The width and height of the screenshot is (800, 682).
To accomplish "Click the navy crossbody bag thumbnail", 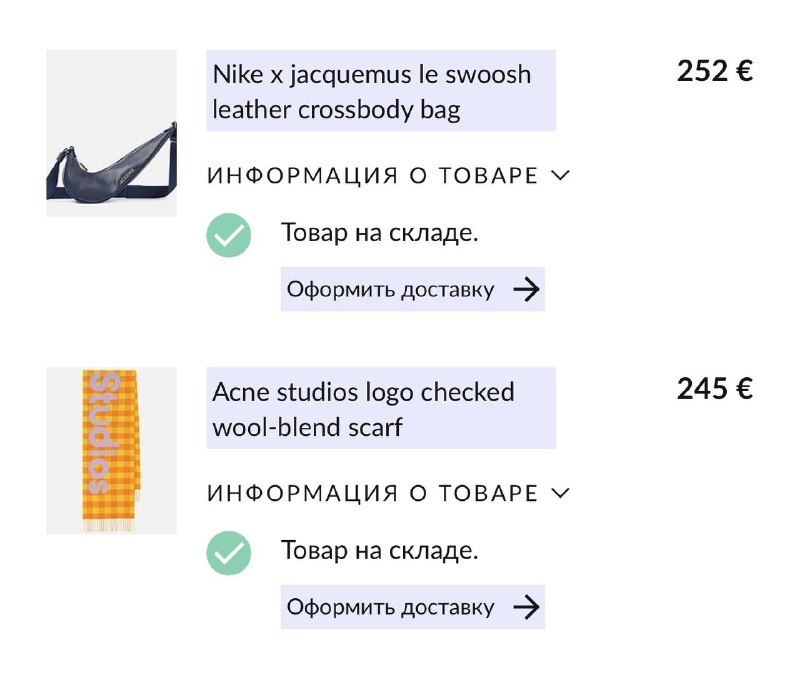I will tap(112, 133).
